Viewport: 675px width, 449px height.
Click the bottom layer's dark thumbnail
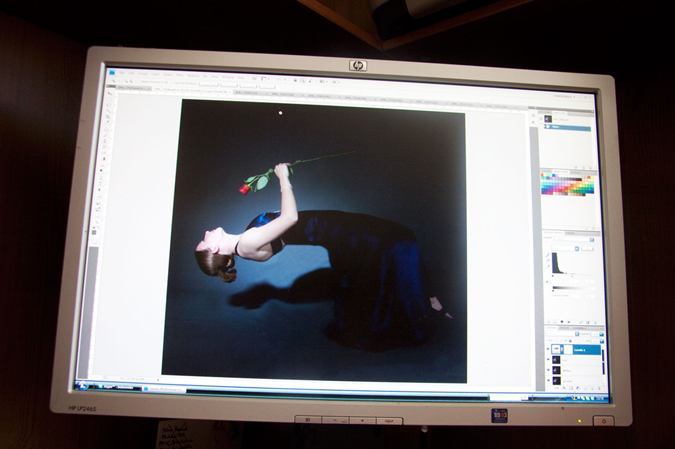pyautogui.click(x=557, y=381)
